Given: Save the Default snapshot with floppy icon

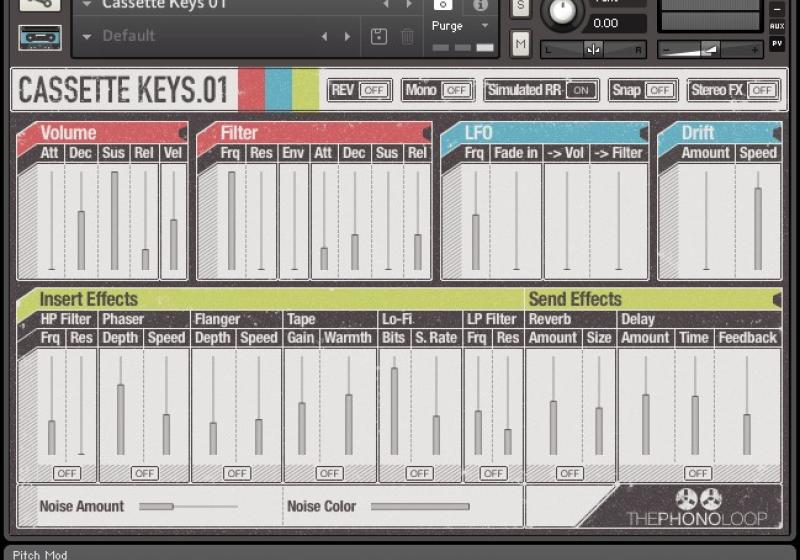Looking at the screenshot, I should click(379, 37).
